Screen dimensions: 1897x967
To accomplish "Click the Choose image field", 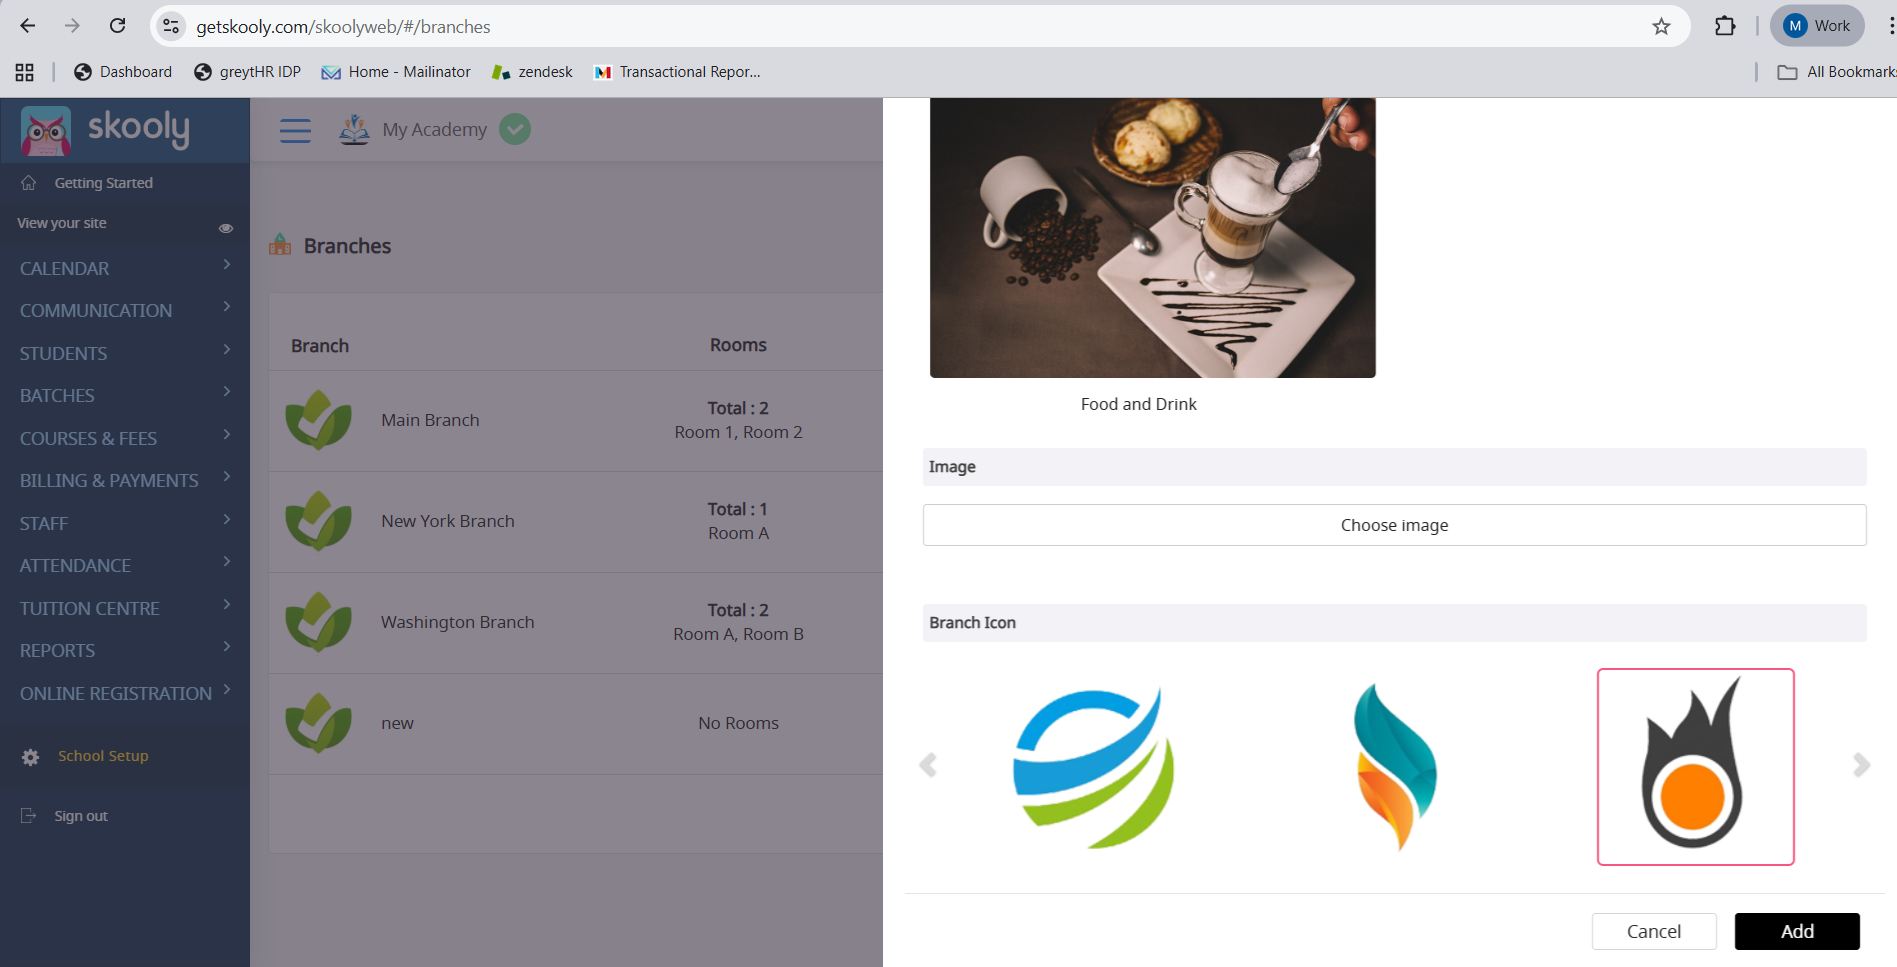I will coord(1394,525).
